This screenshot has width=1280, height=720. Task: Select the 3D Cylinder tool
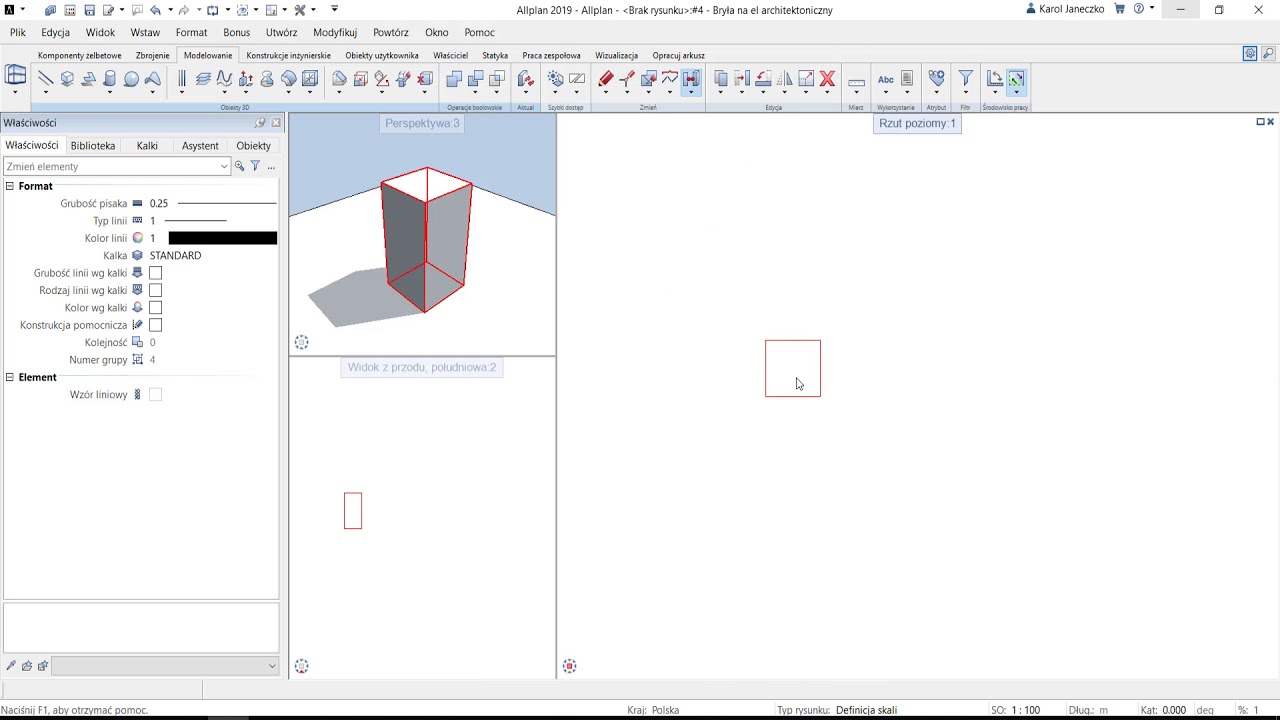[110, 79]
